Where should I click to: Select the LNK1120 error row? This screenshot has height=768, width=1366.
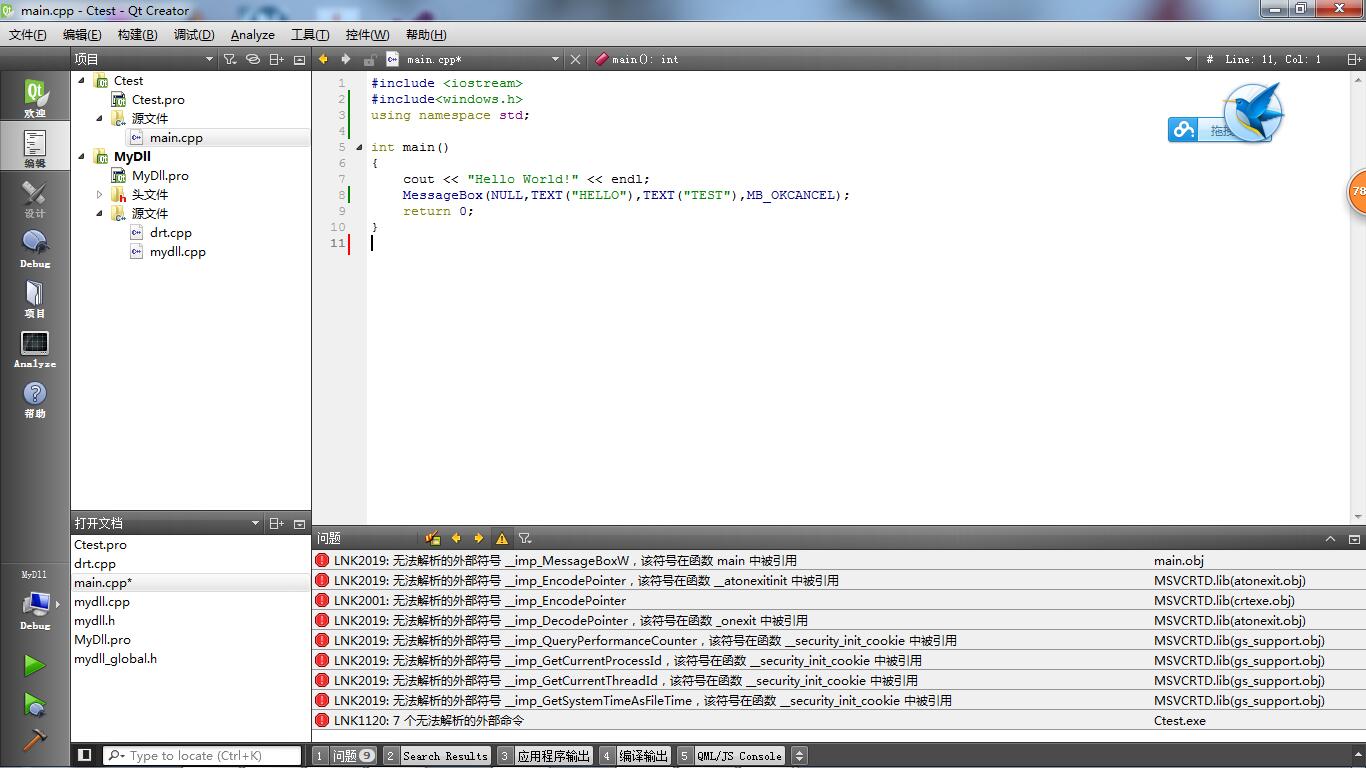pyautogui.click(x=838, y=720)
